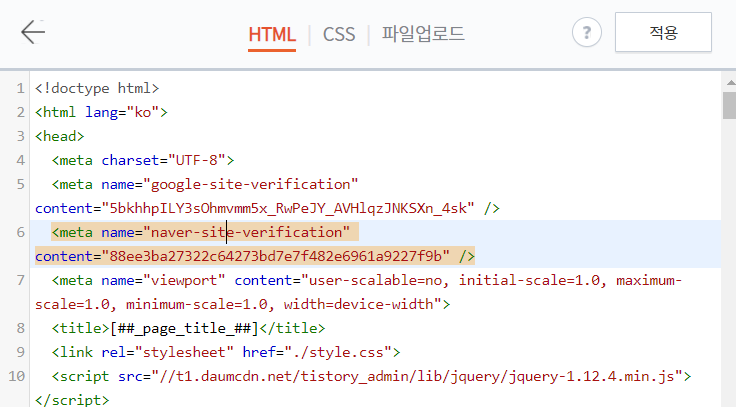Click line number 4 in the gutter
Screen dimensions: 736x407
20,160
